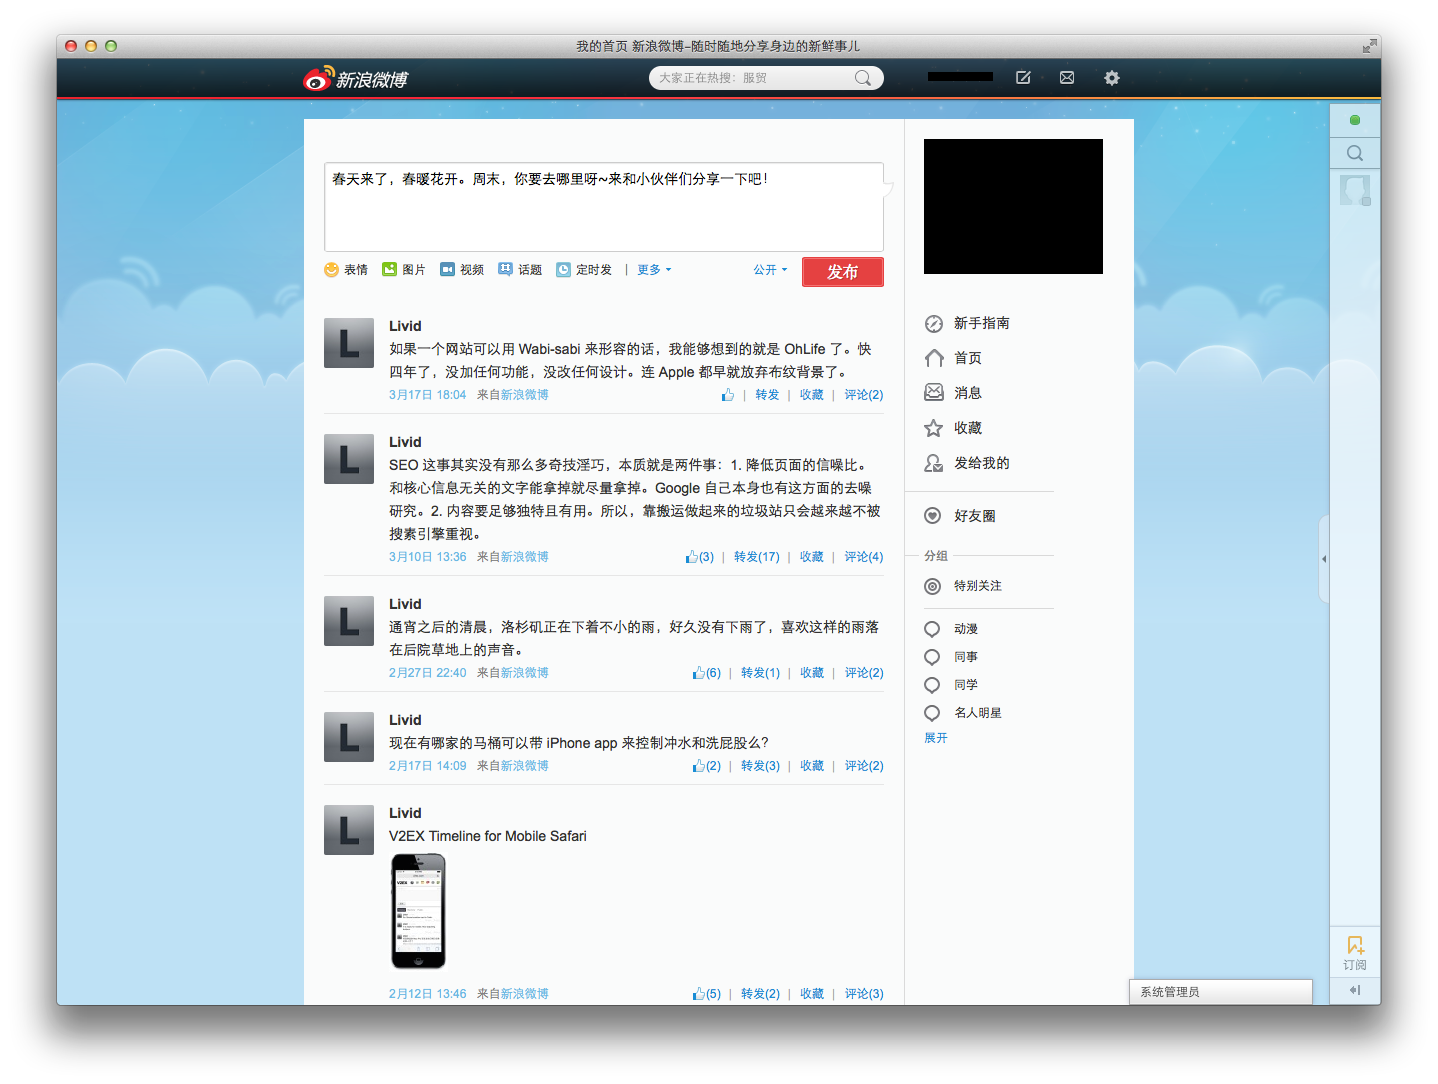
Task: Open 评论(4) on the SEO post
Action: pos(863,557)
